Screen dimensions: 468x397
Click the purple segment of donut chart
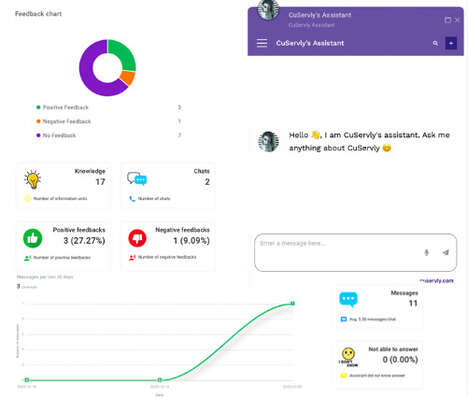click(x=89, y=75)
